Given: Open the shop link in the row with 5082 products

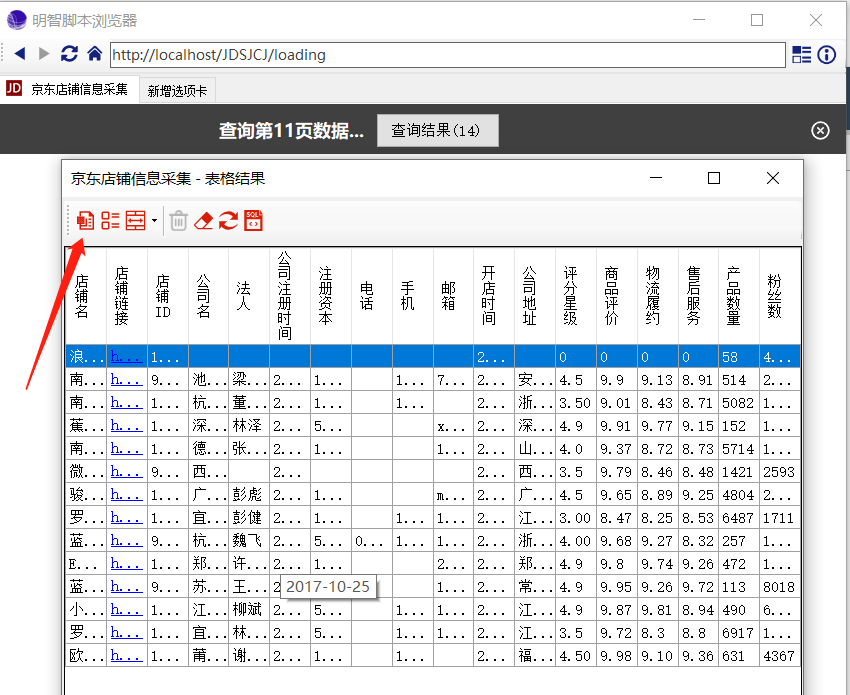Looking at the screenshot, I should [x=126, y=403].
